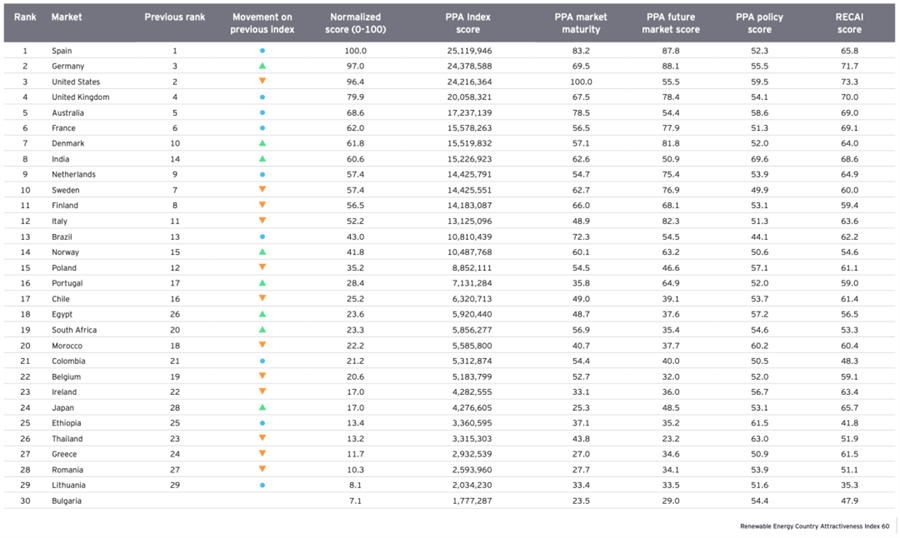Image resolution: width=900 pixels, height=538 pixels.
Task: Click the Normalized score (0-100) header
Action: point(355,23)
